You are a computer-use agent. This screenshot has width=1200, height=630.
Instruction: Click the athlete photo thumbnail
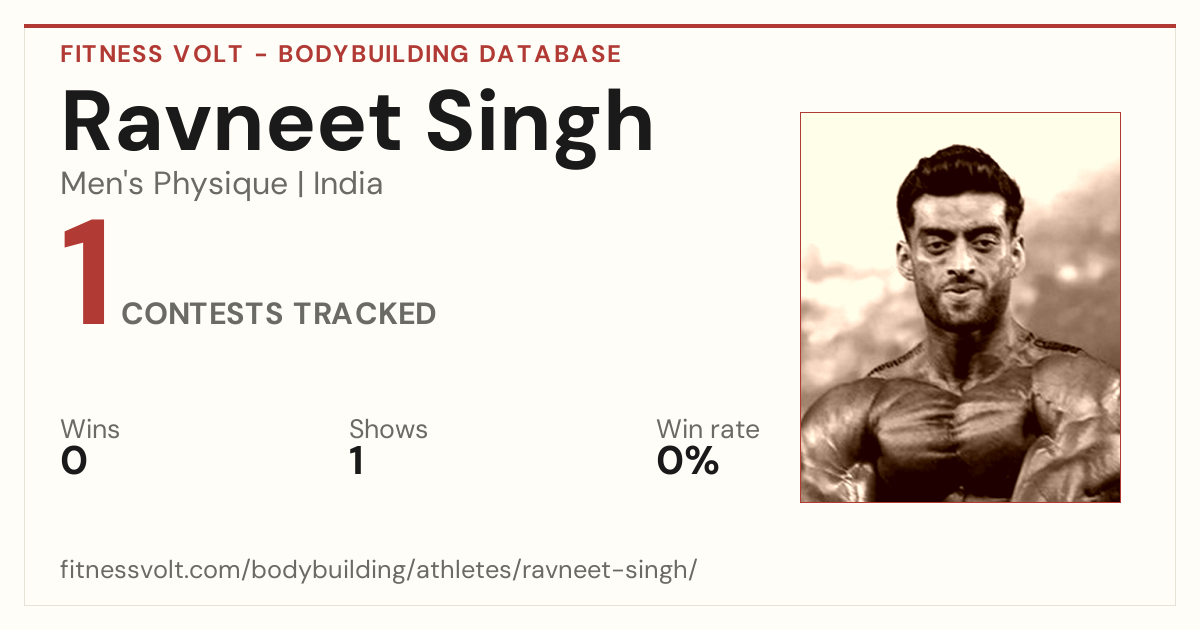[x=960, y=307]
